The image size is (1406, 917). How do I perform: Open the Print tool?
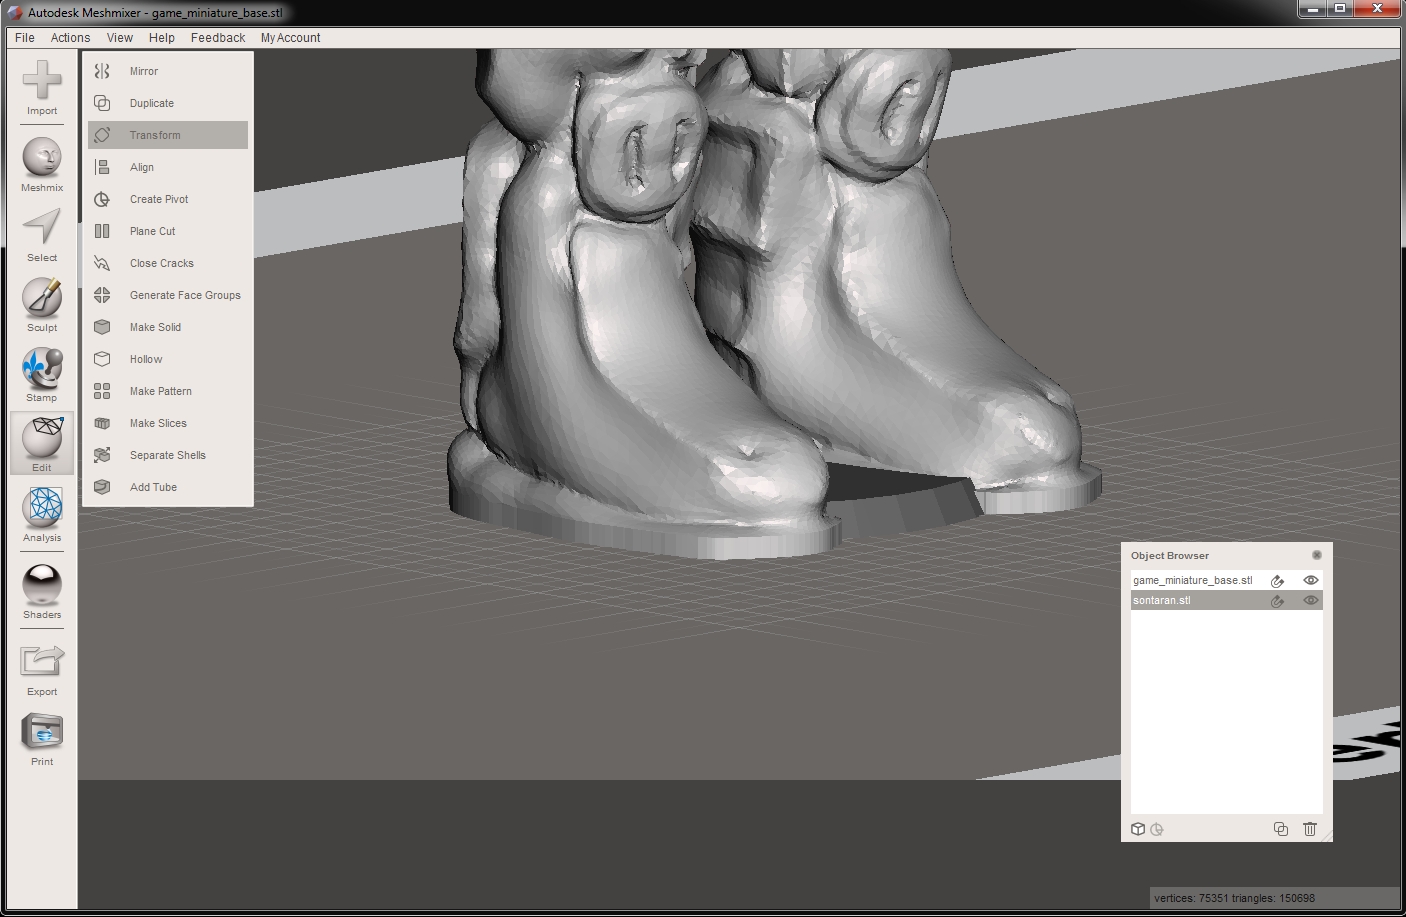click(x=42, y=740)
